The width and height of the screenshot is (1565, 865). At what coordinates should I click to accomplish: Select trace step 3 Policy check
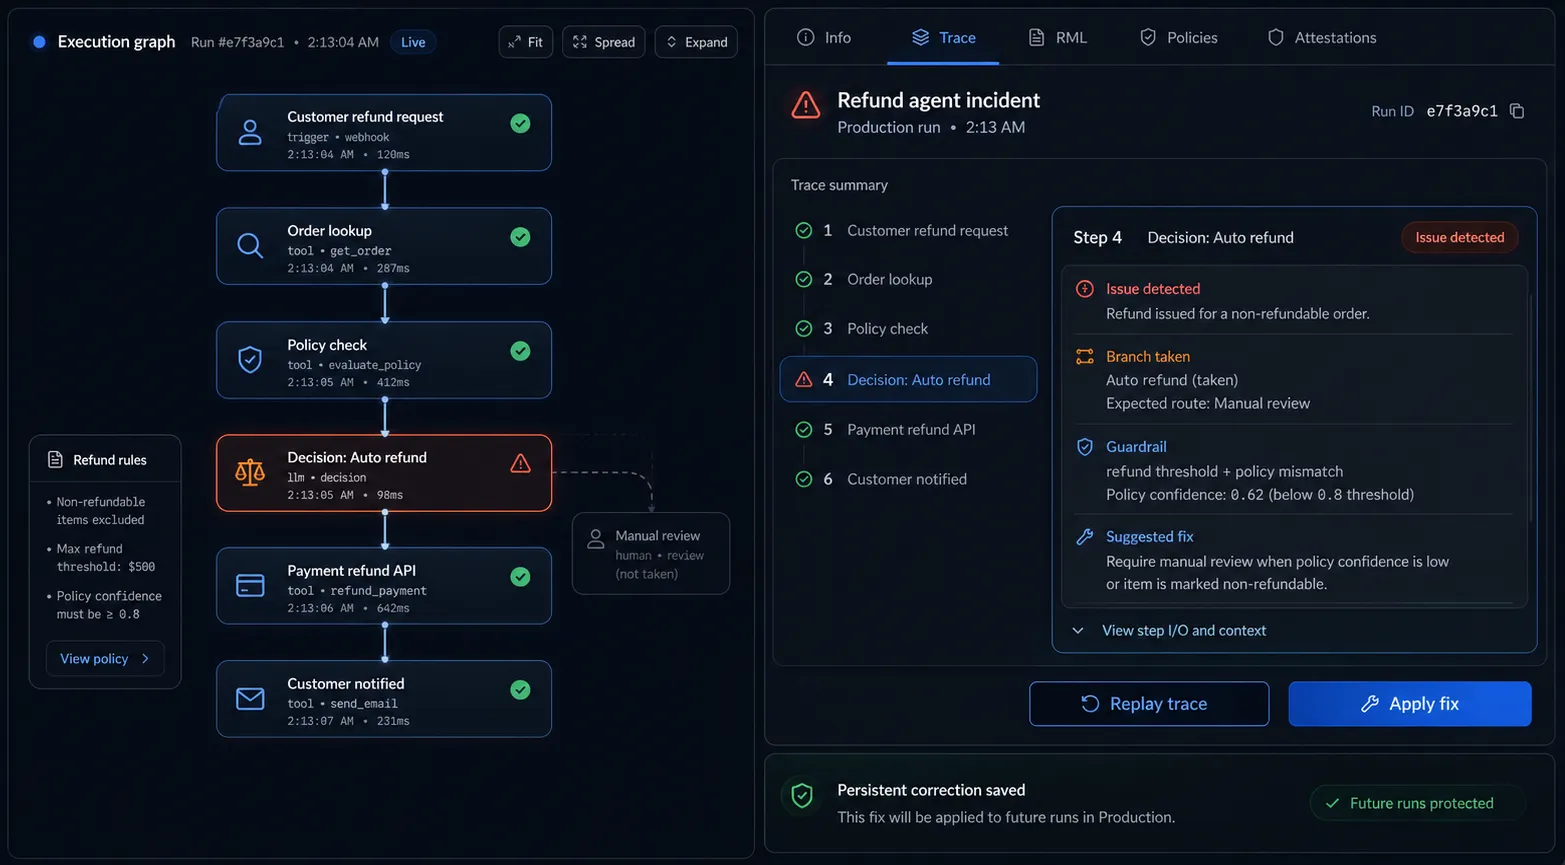click(908, 328)
